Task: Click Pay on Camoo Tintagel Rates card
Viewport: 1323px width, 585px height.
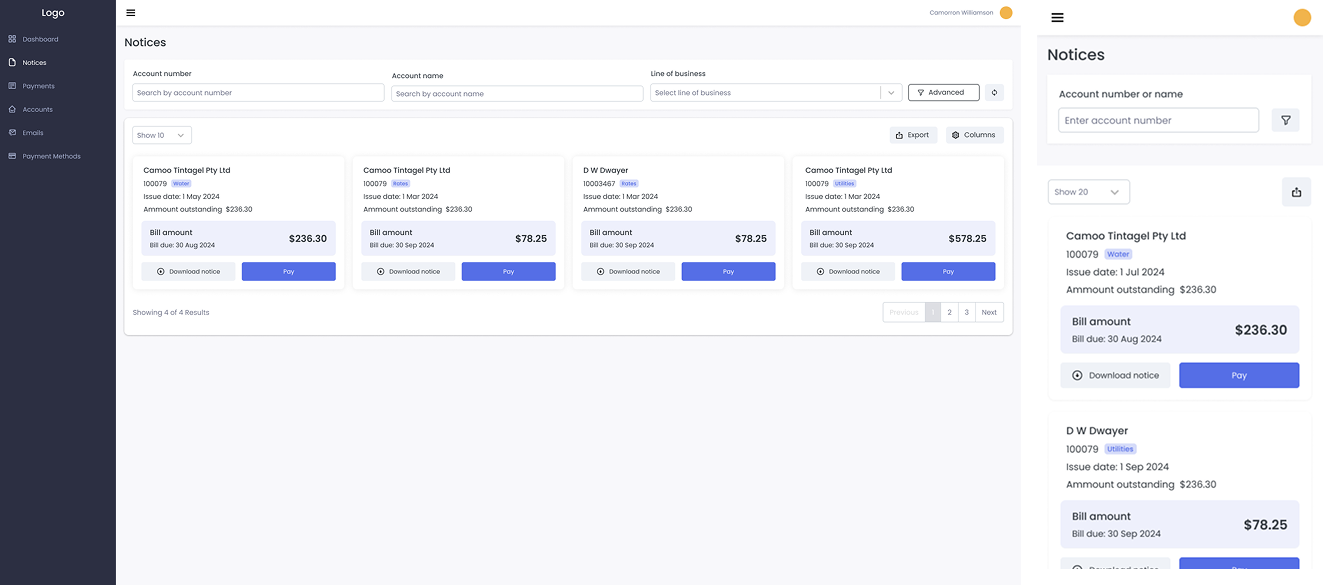Action: [x=508, y=272]
